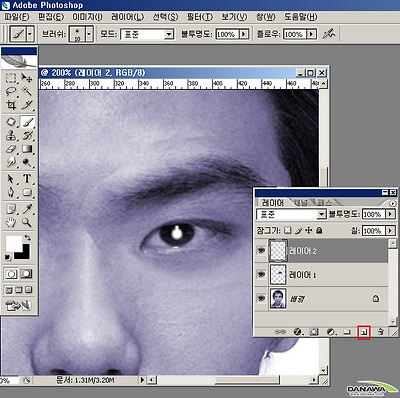
Task: Select the Crop tool
Action: coord(11,105)
